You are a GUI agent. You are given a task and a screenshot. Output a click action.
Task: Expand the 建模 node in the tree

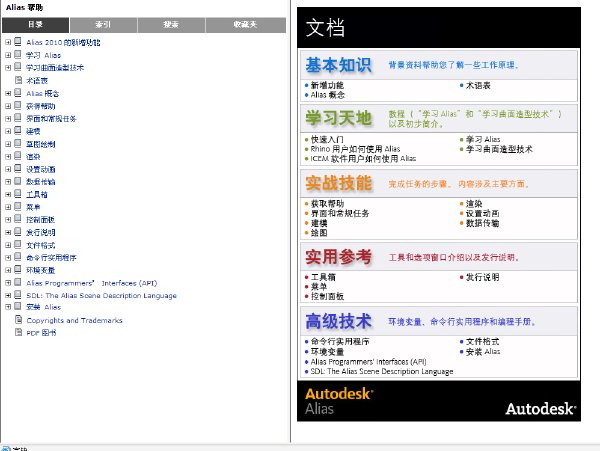[8, 131]
